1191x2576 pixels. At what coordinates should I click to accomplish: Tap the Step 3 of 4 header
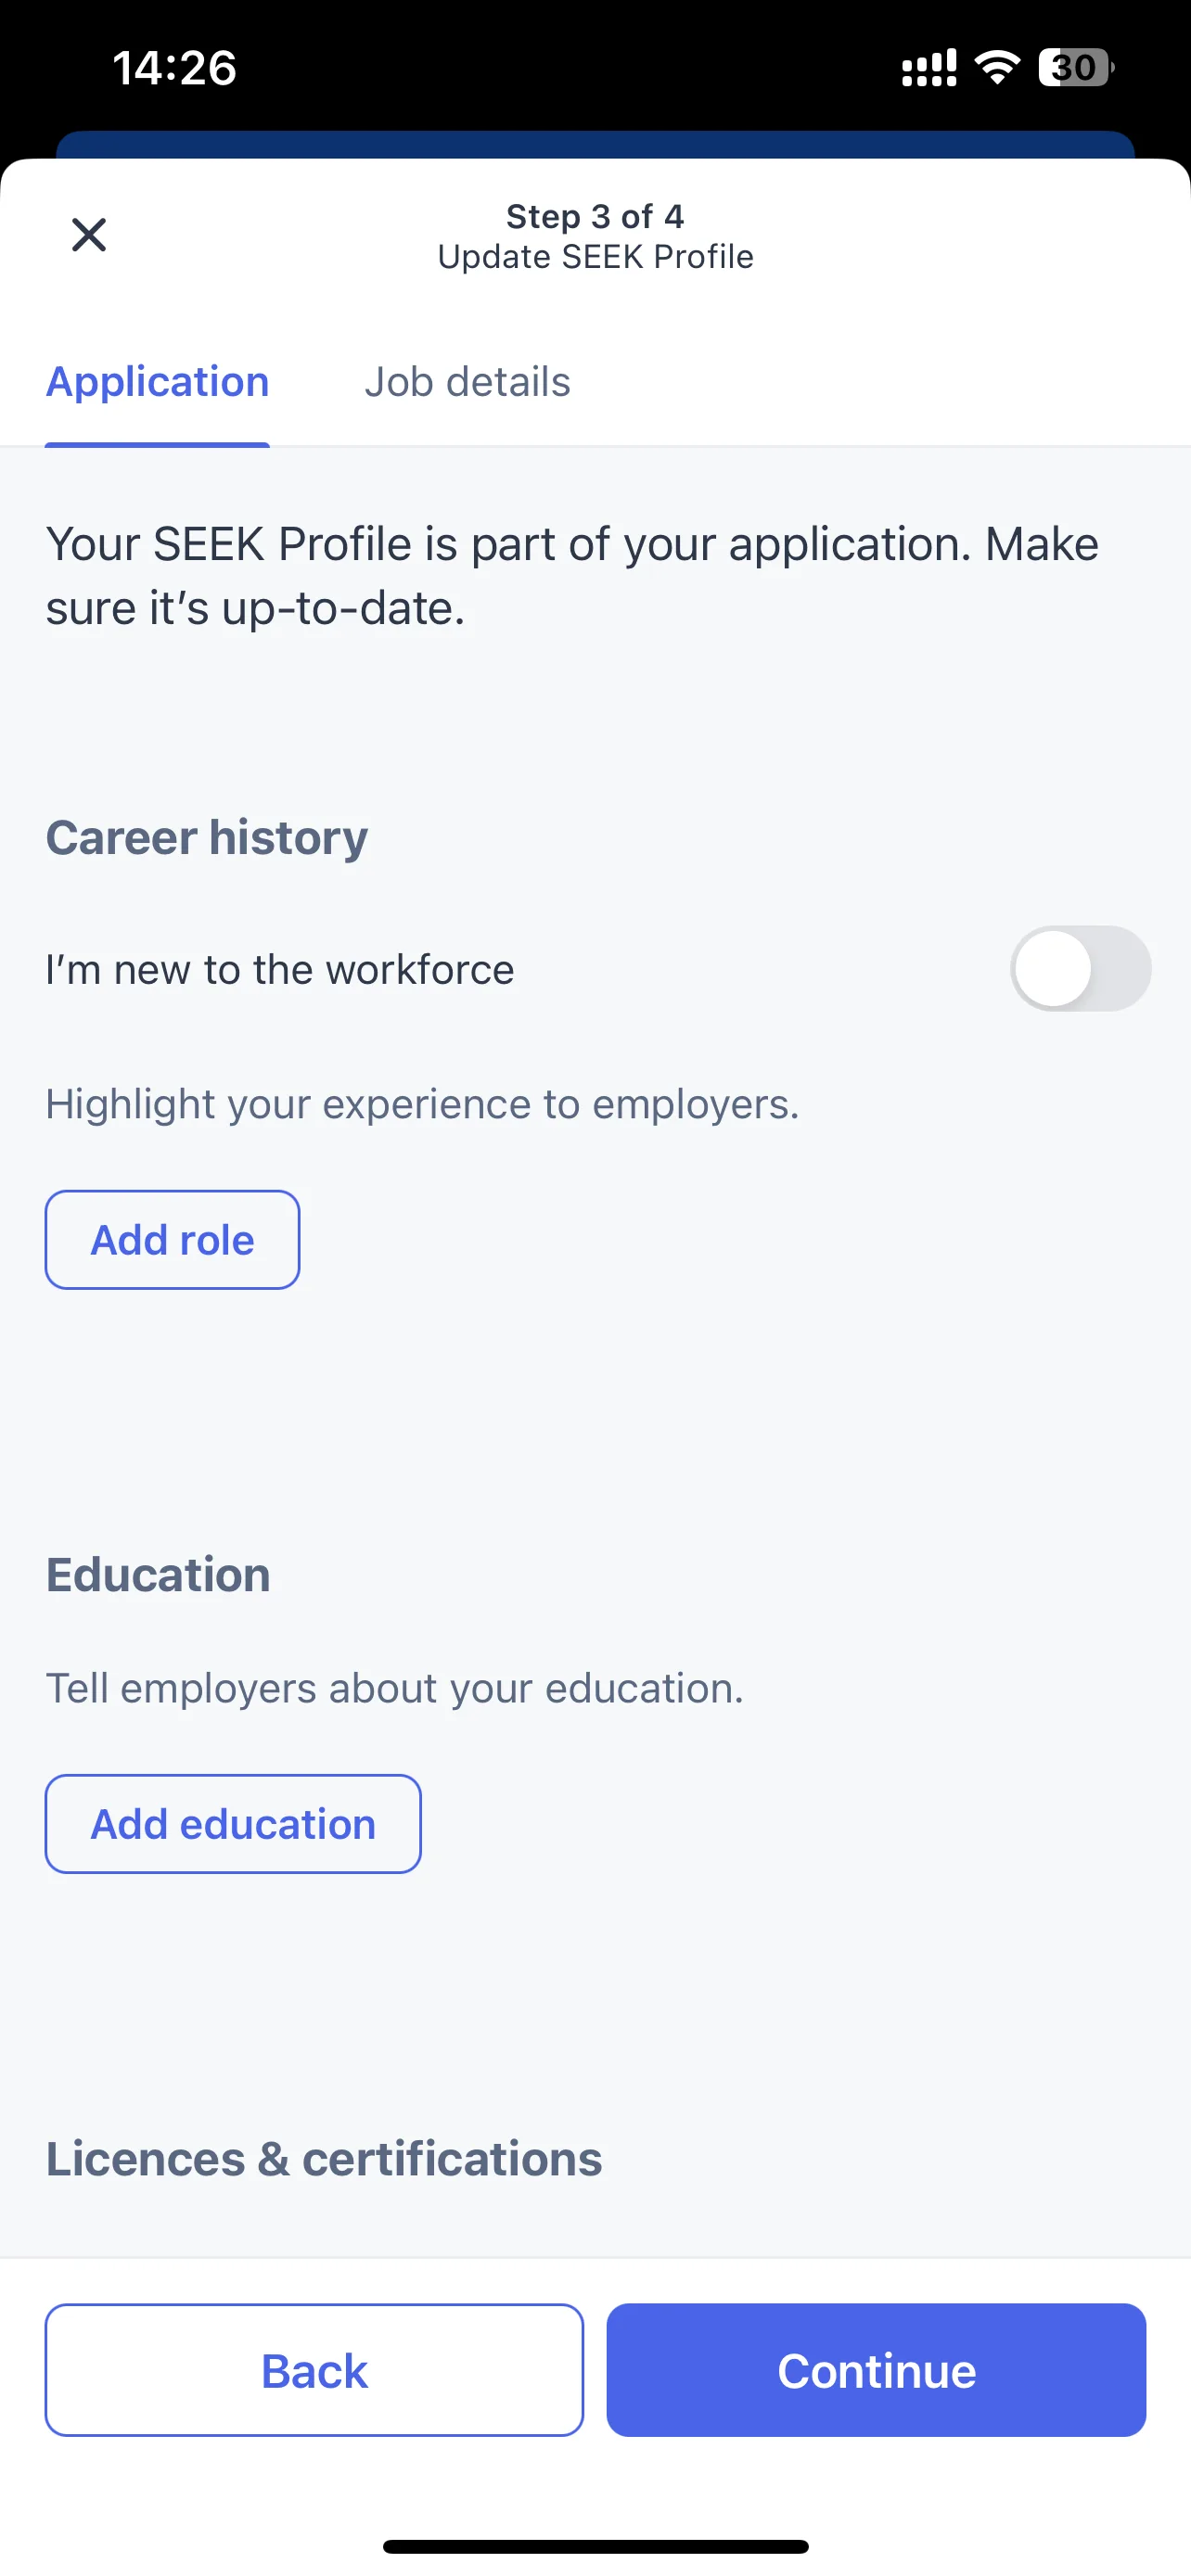point(595,216)
